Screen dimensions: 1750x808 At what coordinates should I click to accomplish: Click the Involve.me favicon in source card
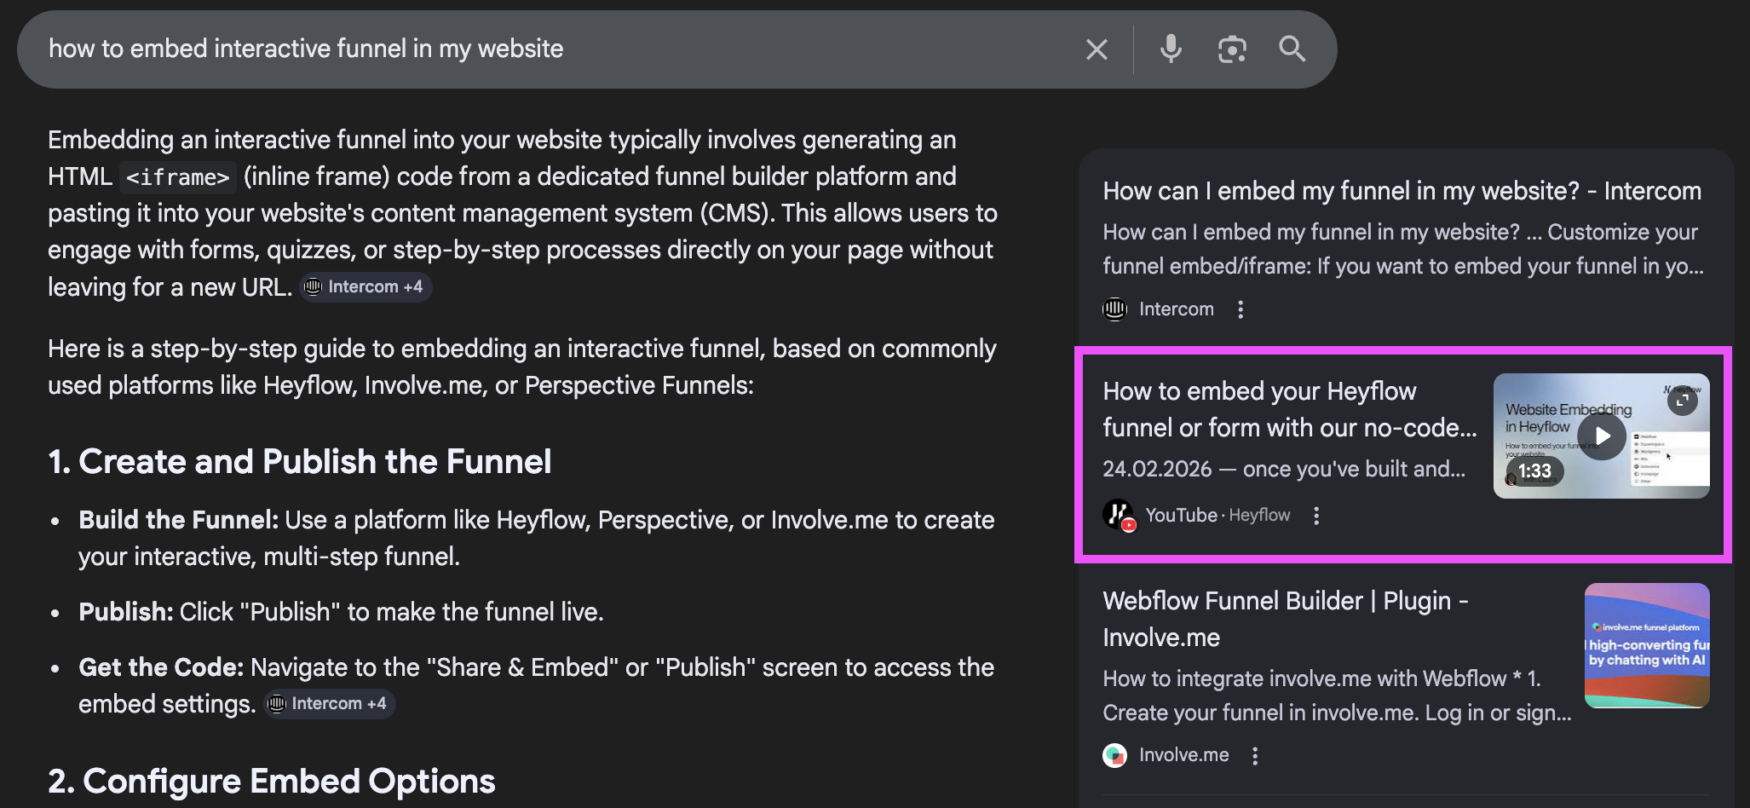click(x=1114, y=756)
